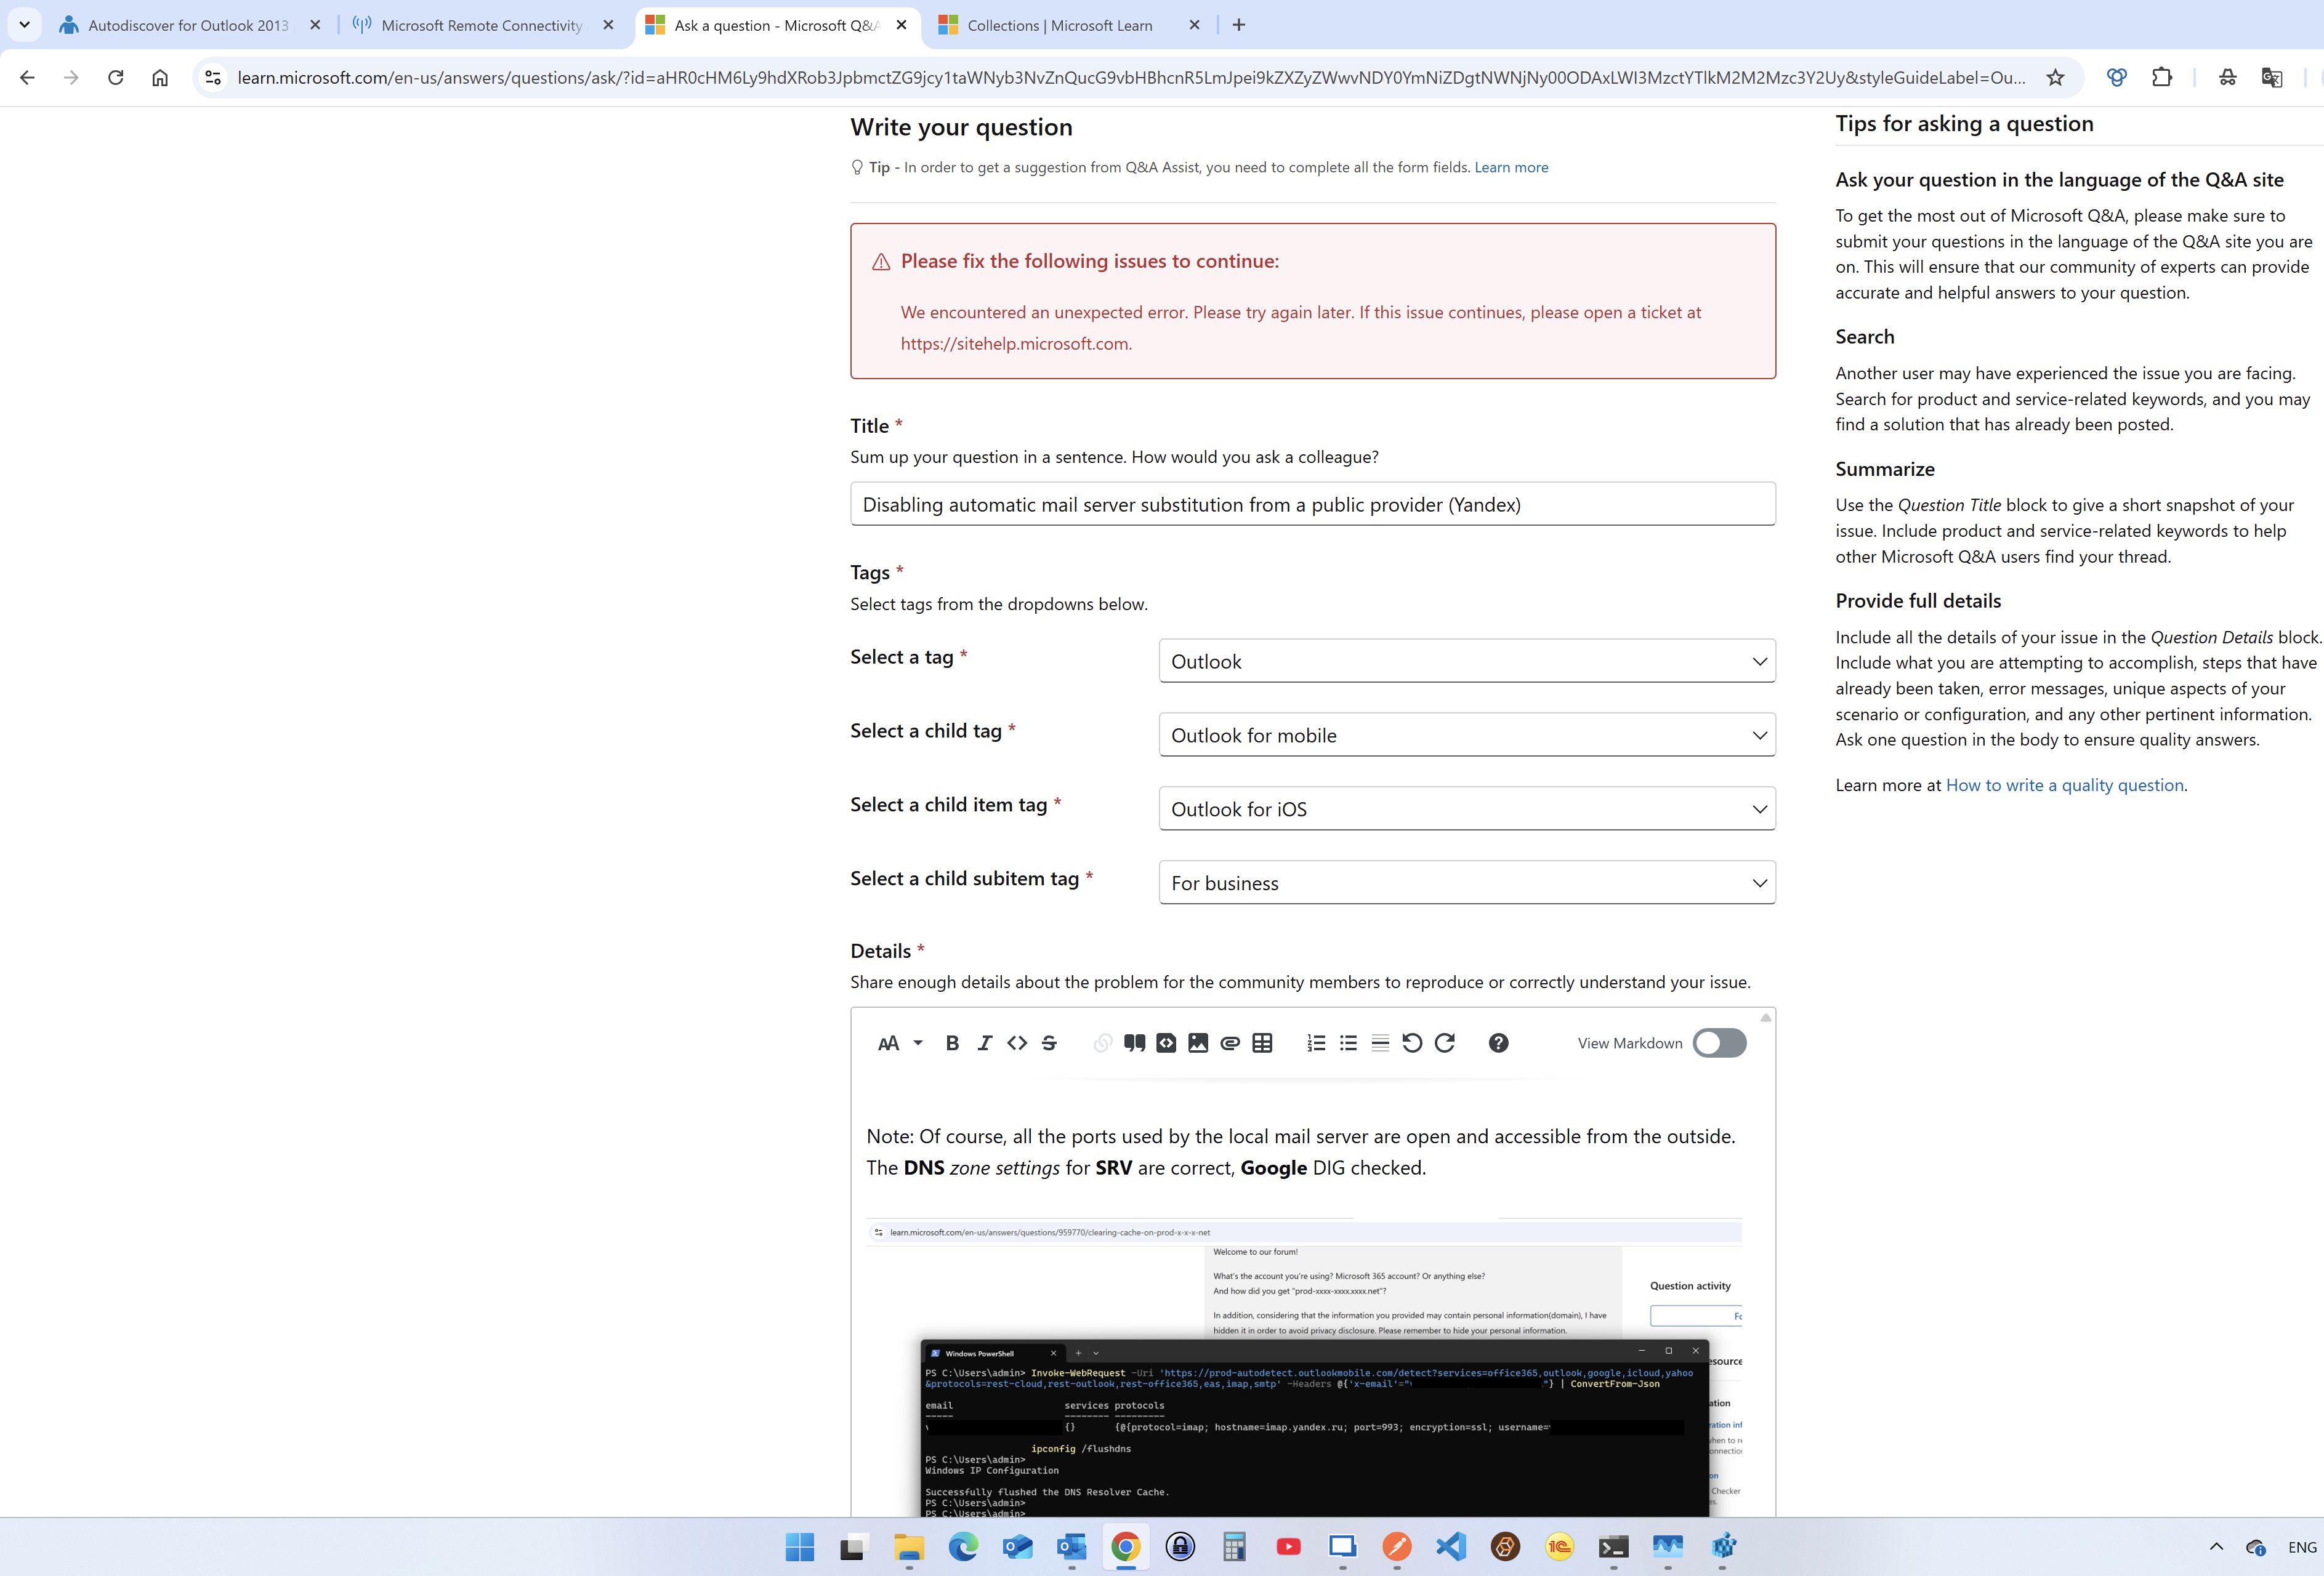Open the Learn more link in the tip

(x=1511, y=167)
